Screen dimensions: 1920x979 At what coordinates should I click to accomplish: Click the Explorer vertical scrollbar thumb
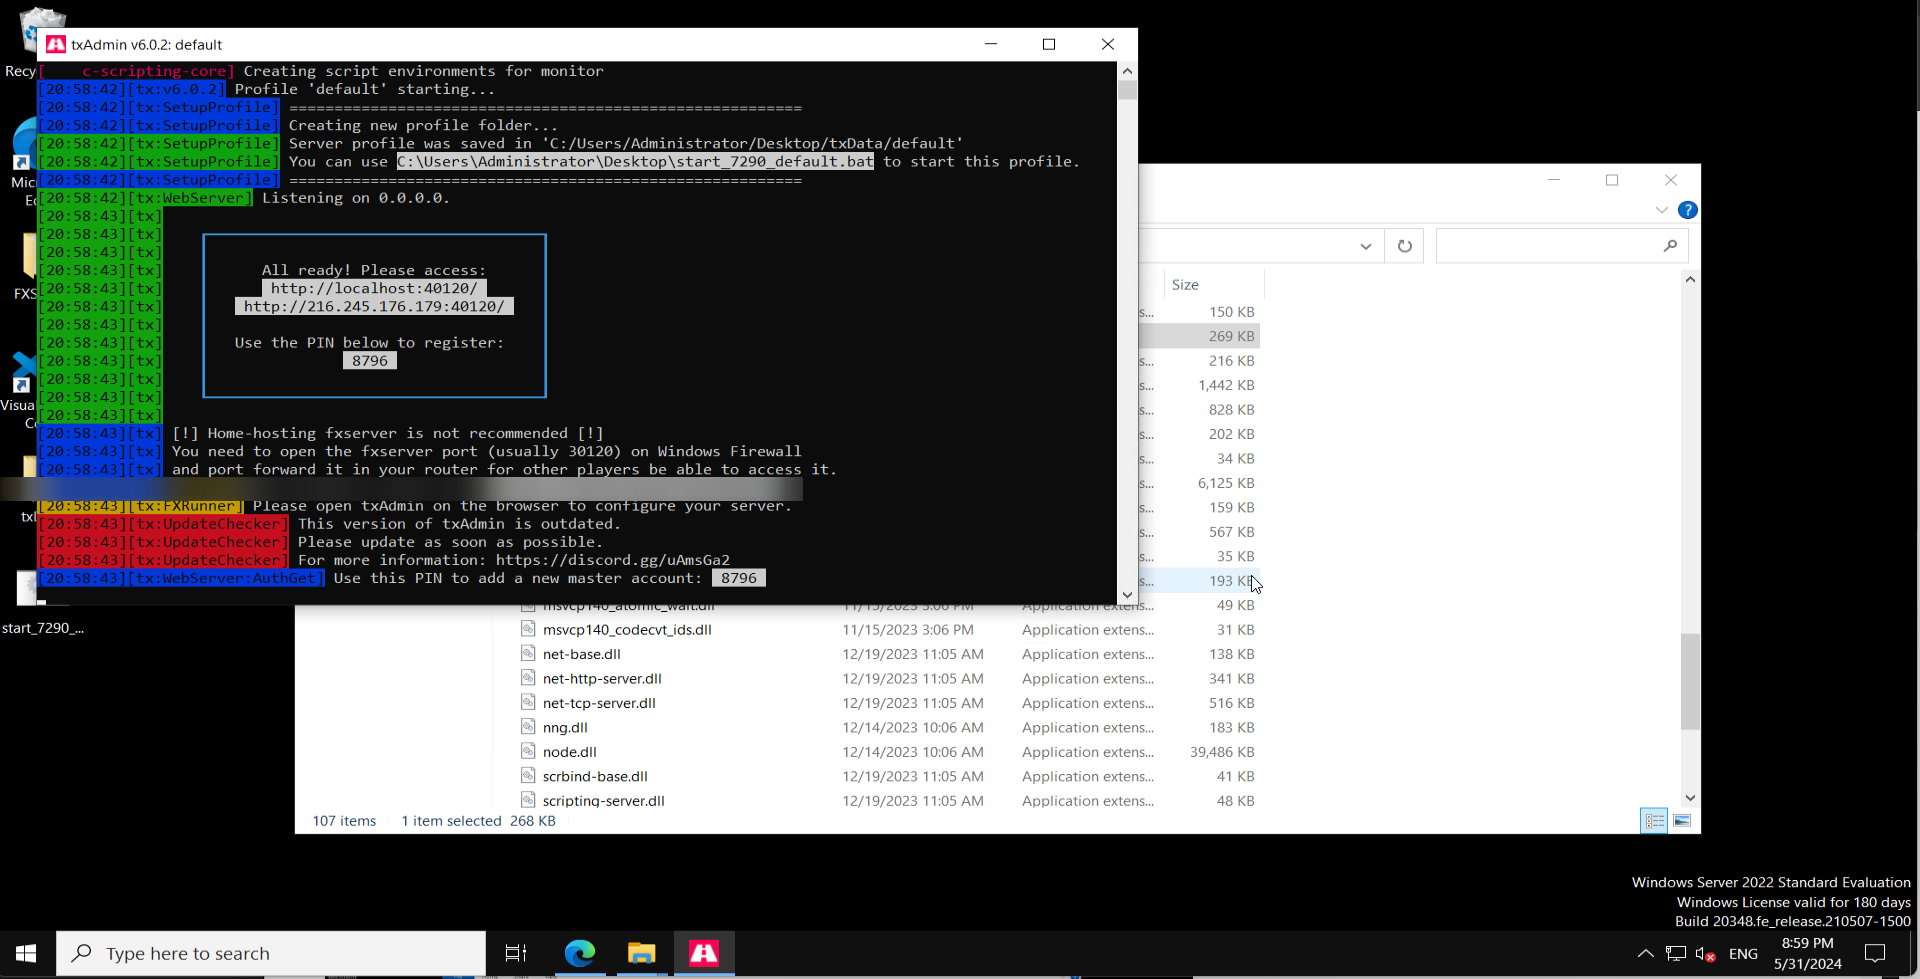click(1690, 681)
